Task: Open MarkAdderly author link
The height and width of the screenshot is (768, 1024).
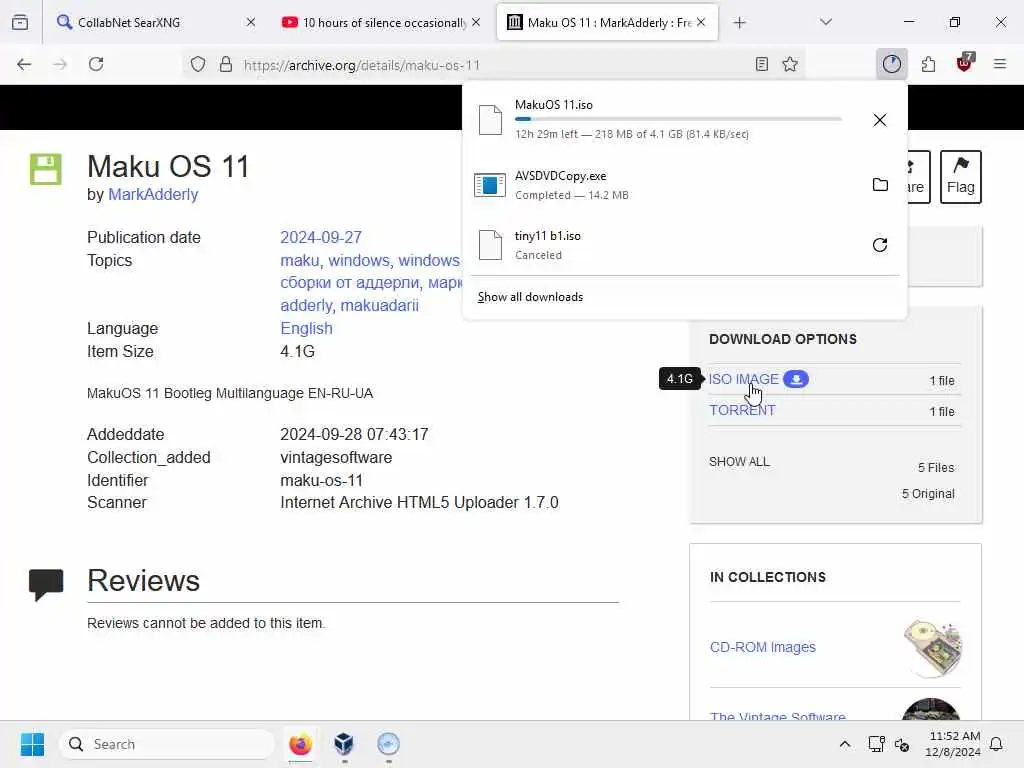Action: [x=153, y=195]
